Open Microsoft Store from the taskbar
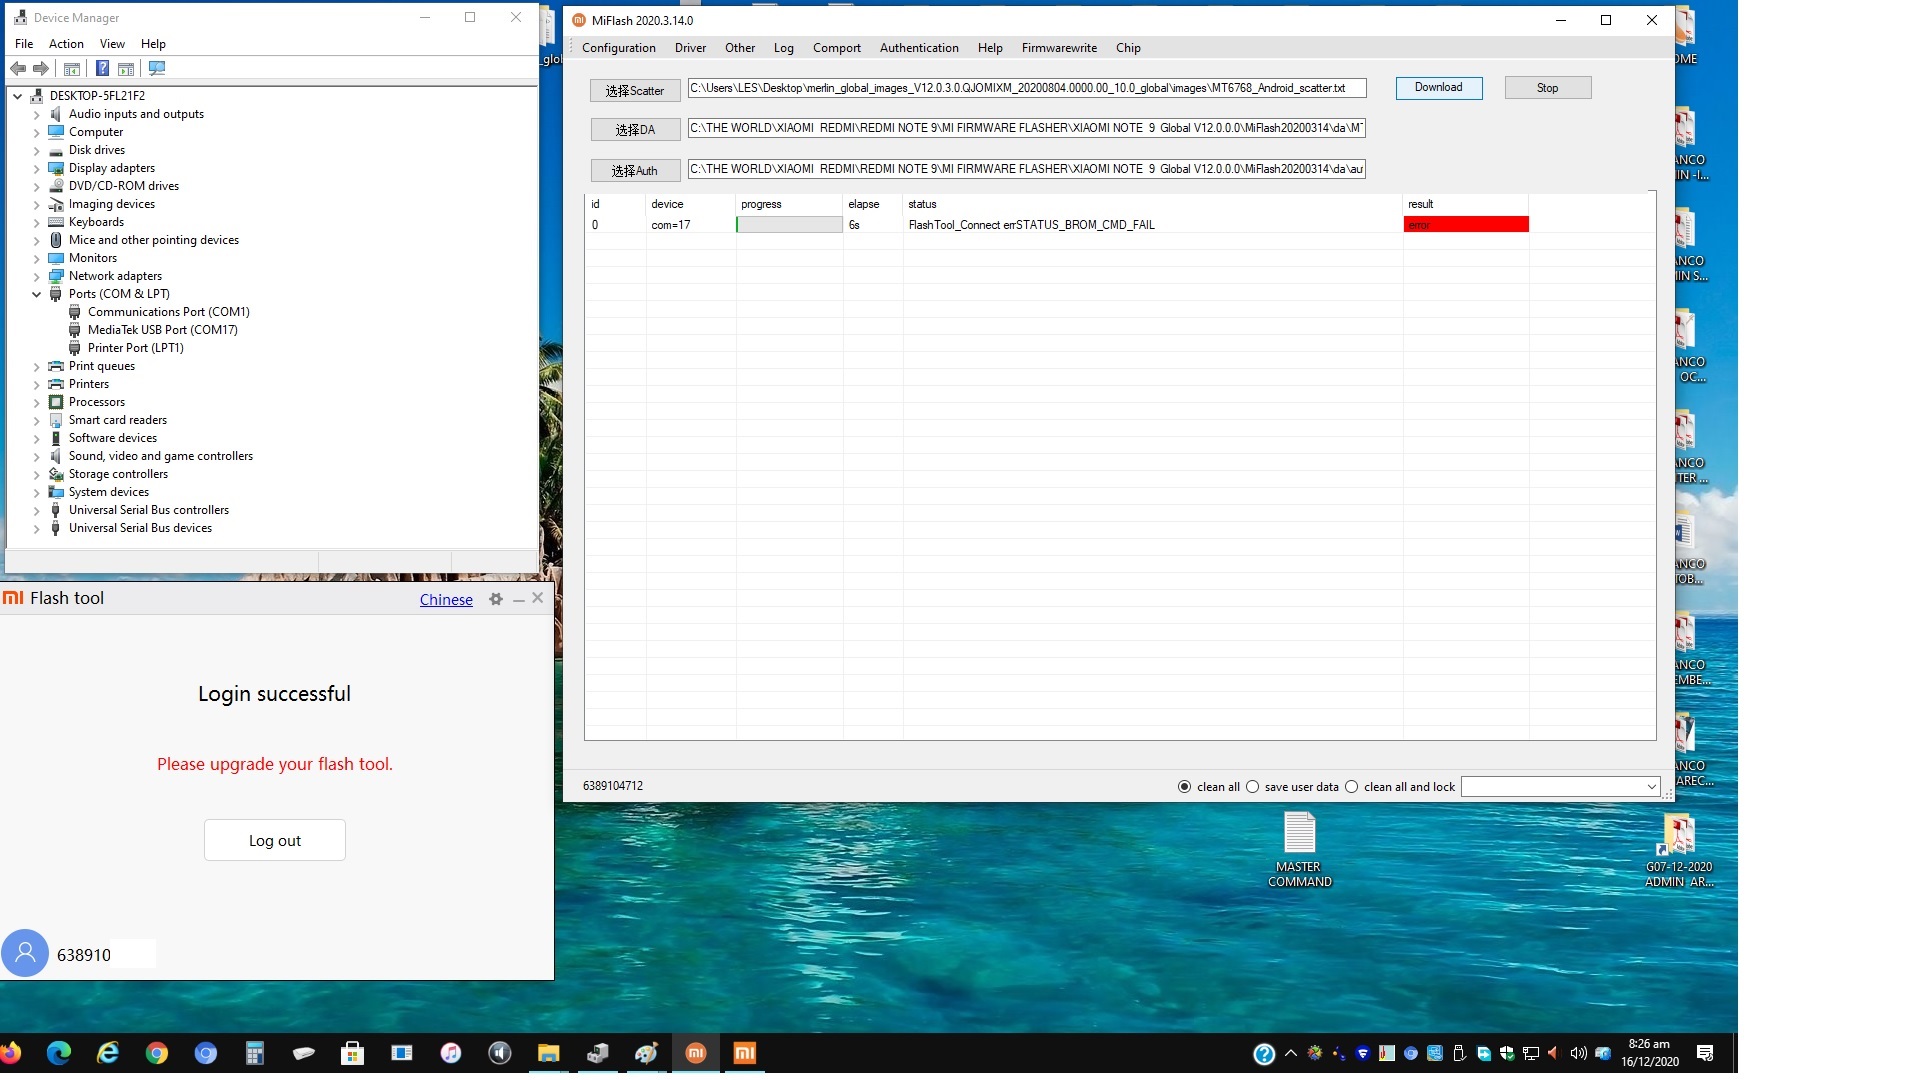Screen dimensions: 1920x1080 tap(352, 1053)
